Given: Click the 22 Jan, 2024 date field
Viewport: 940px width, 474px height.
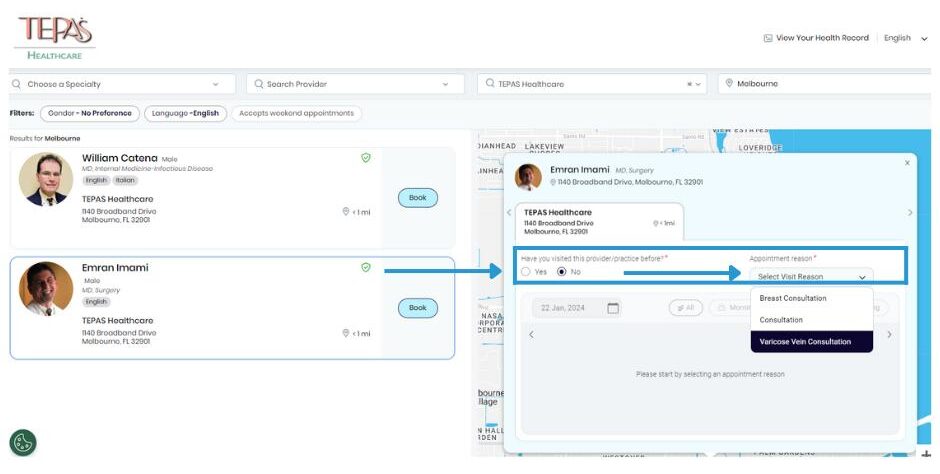Looking at the screenshot, I should coord(577,308).
